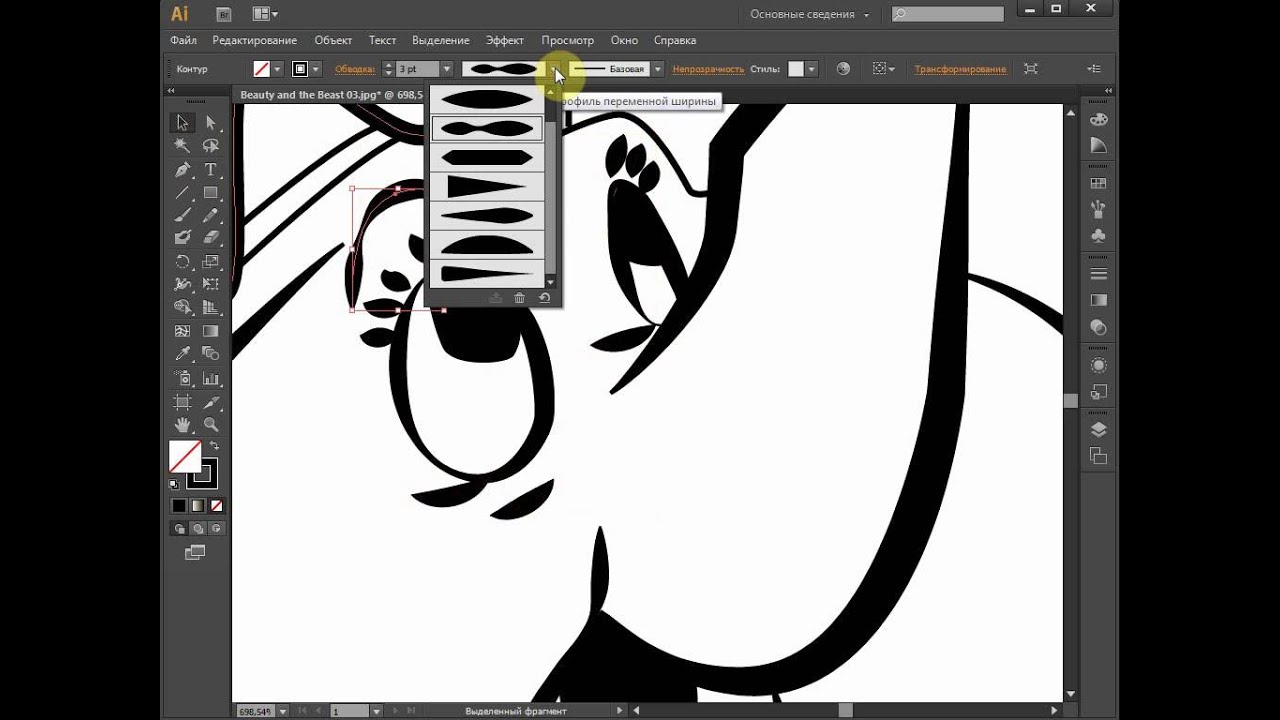
Task: Choose the triangle-shaped width profile
Action: pyautogui.click(x=487, y=186)
